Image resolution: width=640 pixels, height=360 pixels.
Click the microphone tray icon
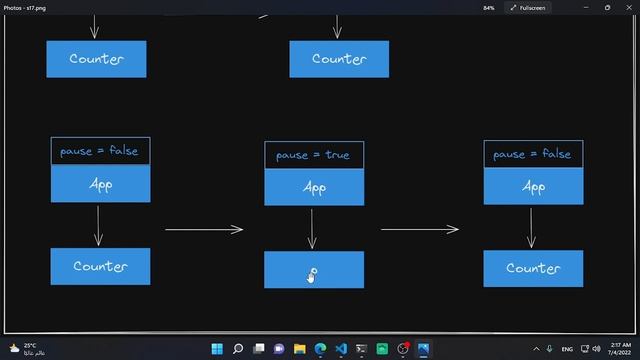coord(549,349)
